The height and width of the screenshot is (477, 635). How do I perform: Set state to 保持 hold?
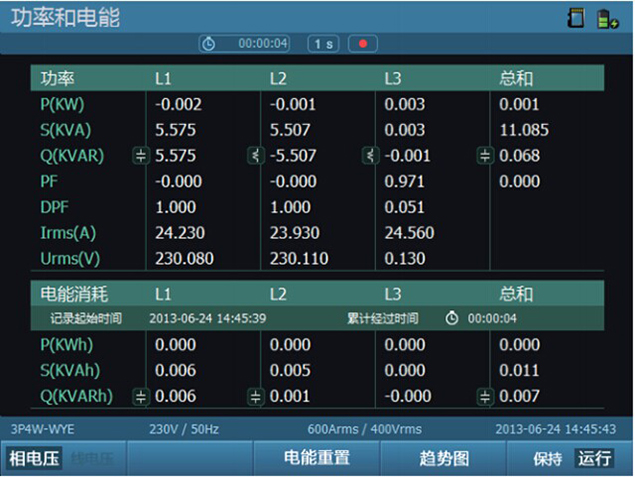click(547, 459)
